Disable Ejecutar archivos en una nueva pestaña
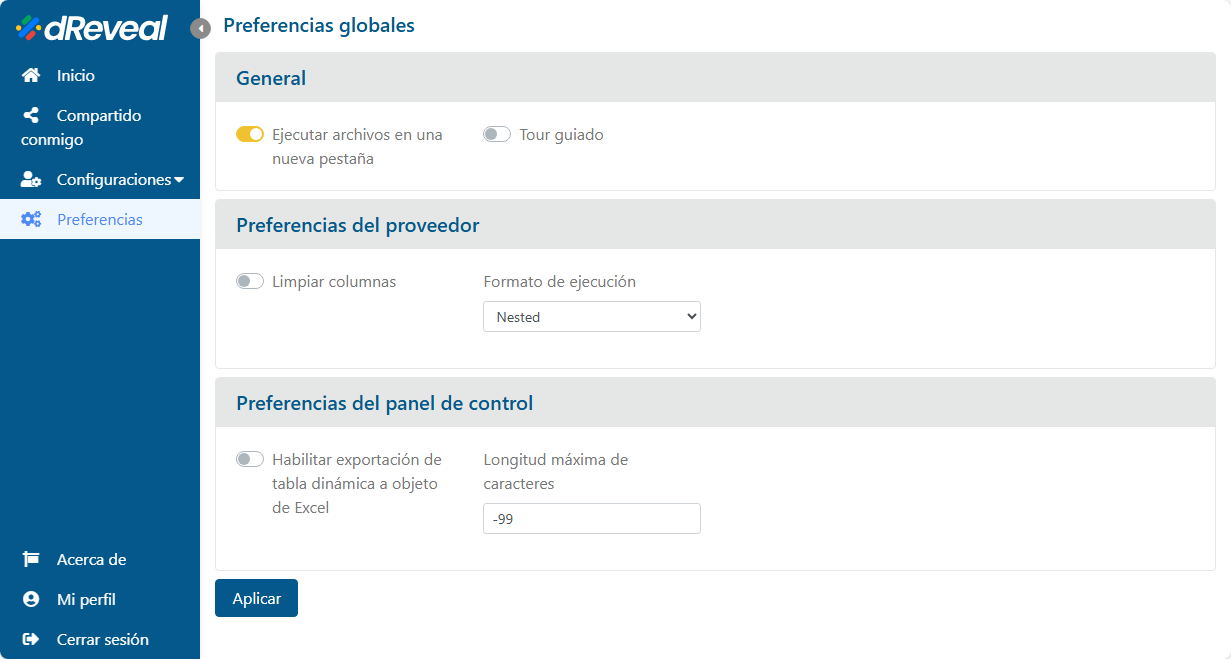Screen dimensions: 1231x659 pyautogui.click(x=250, y=135)
